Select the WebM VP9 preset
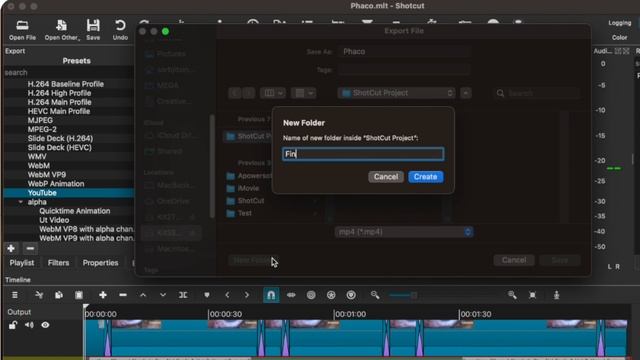Image resolution: width=640 pixels, height=360 pixels. [x=47, y=175]
